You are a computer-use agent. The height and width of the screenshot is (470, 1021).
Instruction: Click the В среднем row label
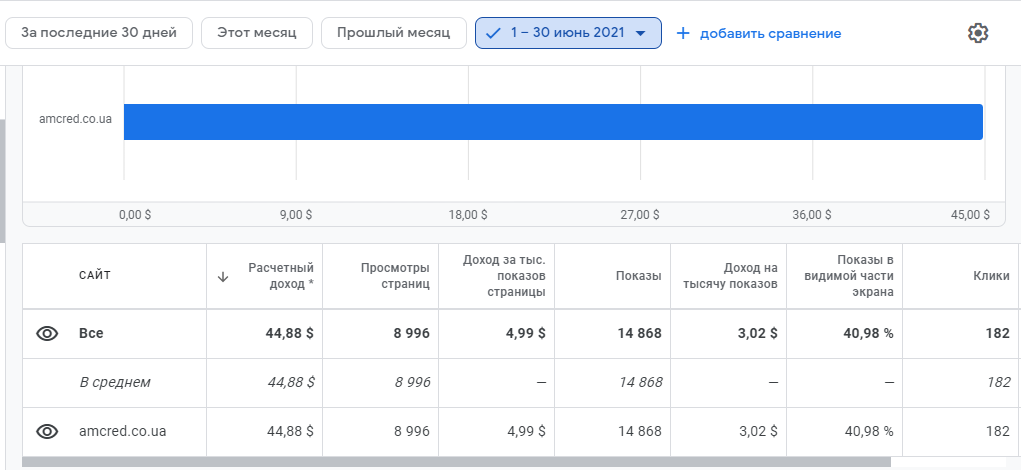(x=115, y=382)
